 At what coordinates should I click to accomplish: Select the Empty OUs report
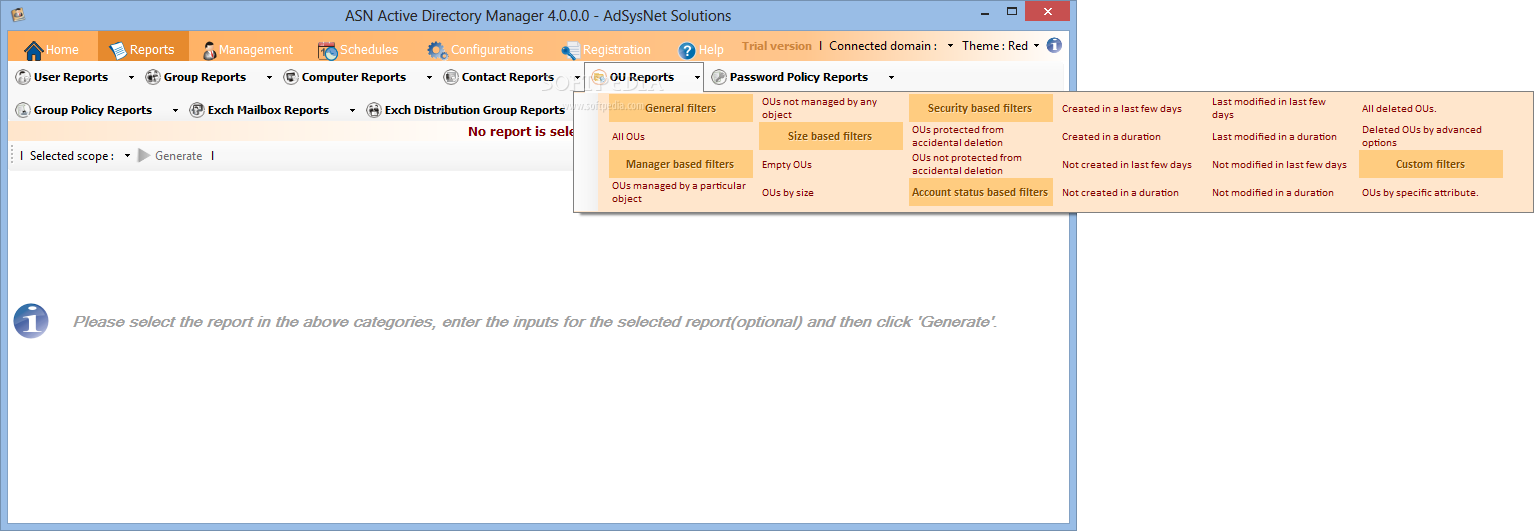[x=787, y=164]
